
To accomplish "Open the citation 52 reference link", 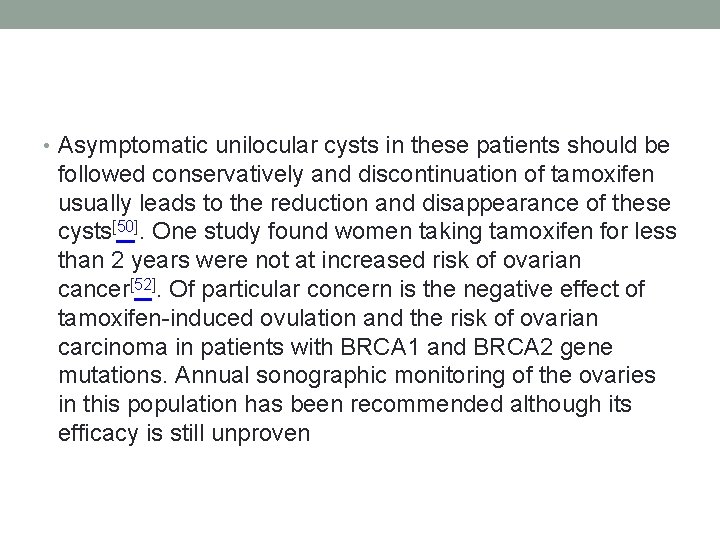I will click(x=143, y=285).
